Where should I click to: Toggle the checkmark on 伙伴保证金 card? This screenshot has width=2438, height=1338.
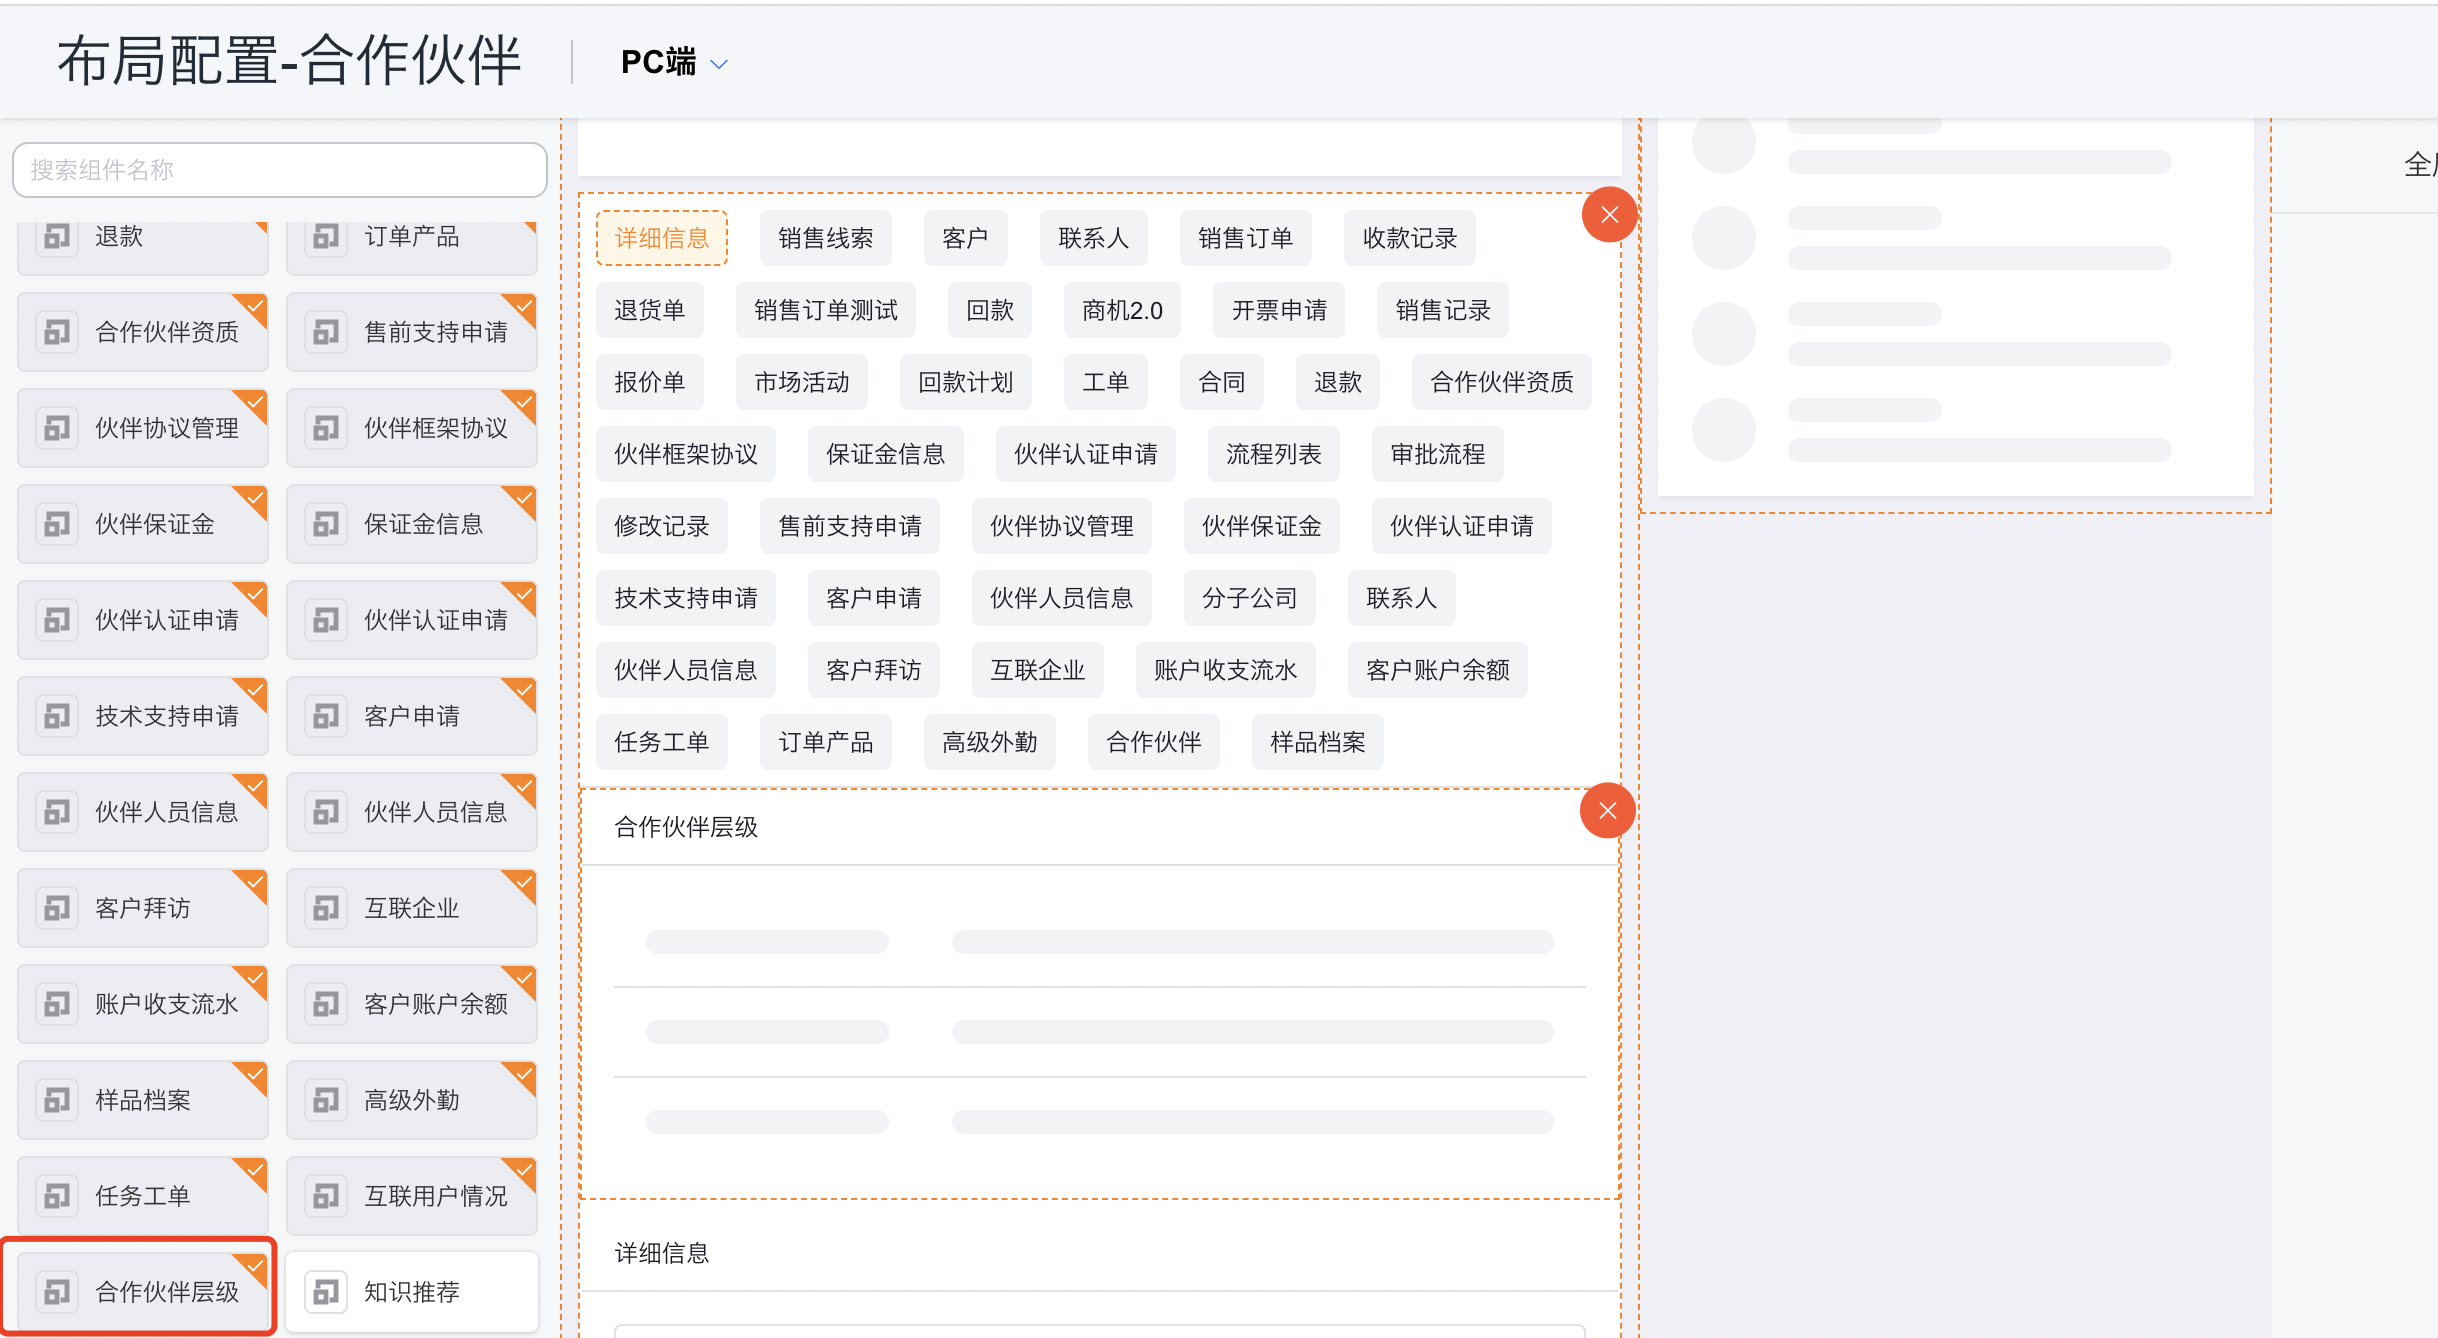(x=254, y=498)
